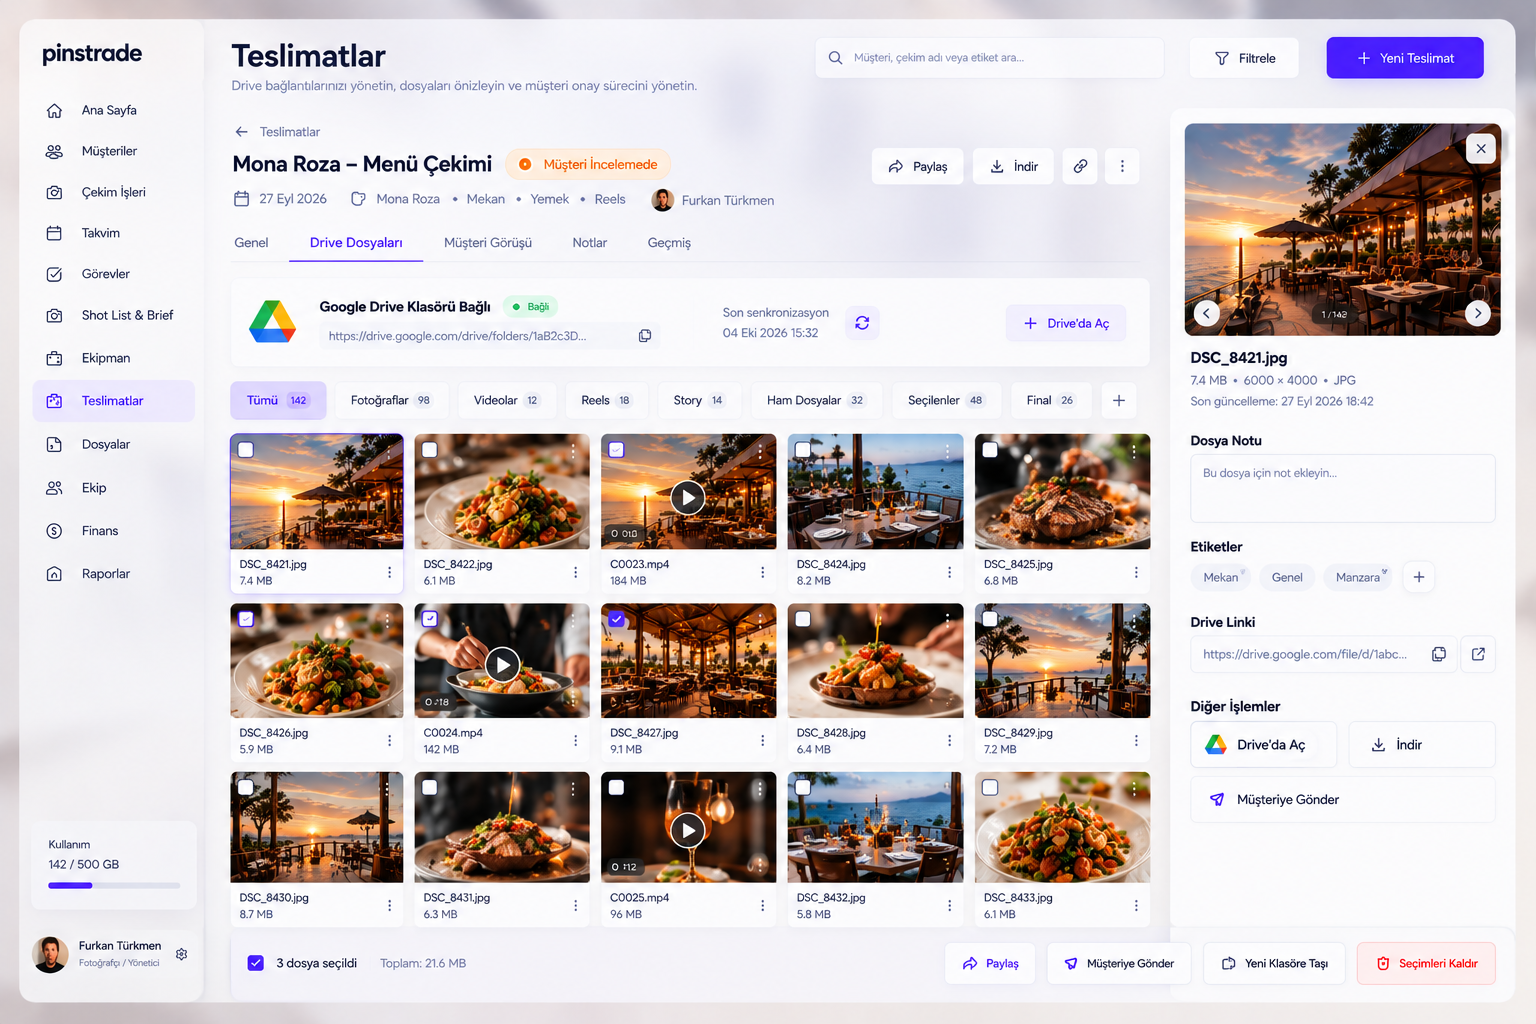
Task: Show previous preview image with left arrow
Action: coord(1206,313)
